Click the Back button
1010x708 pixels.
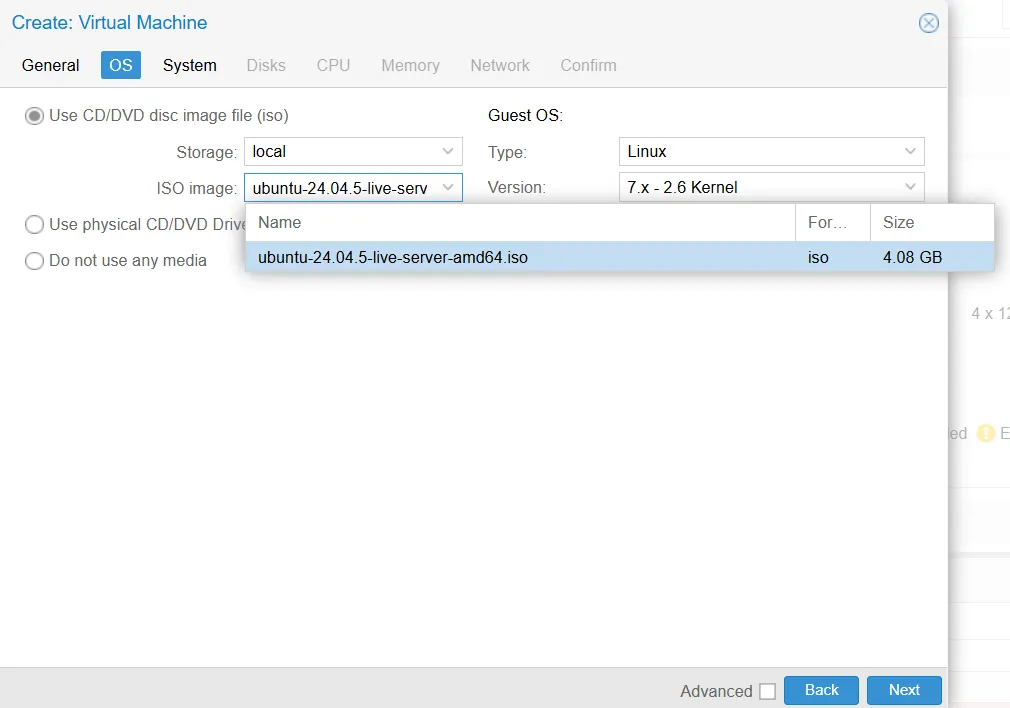pyautogui.click(x=821, y=690)
